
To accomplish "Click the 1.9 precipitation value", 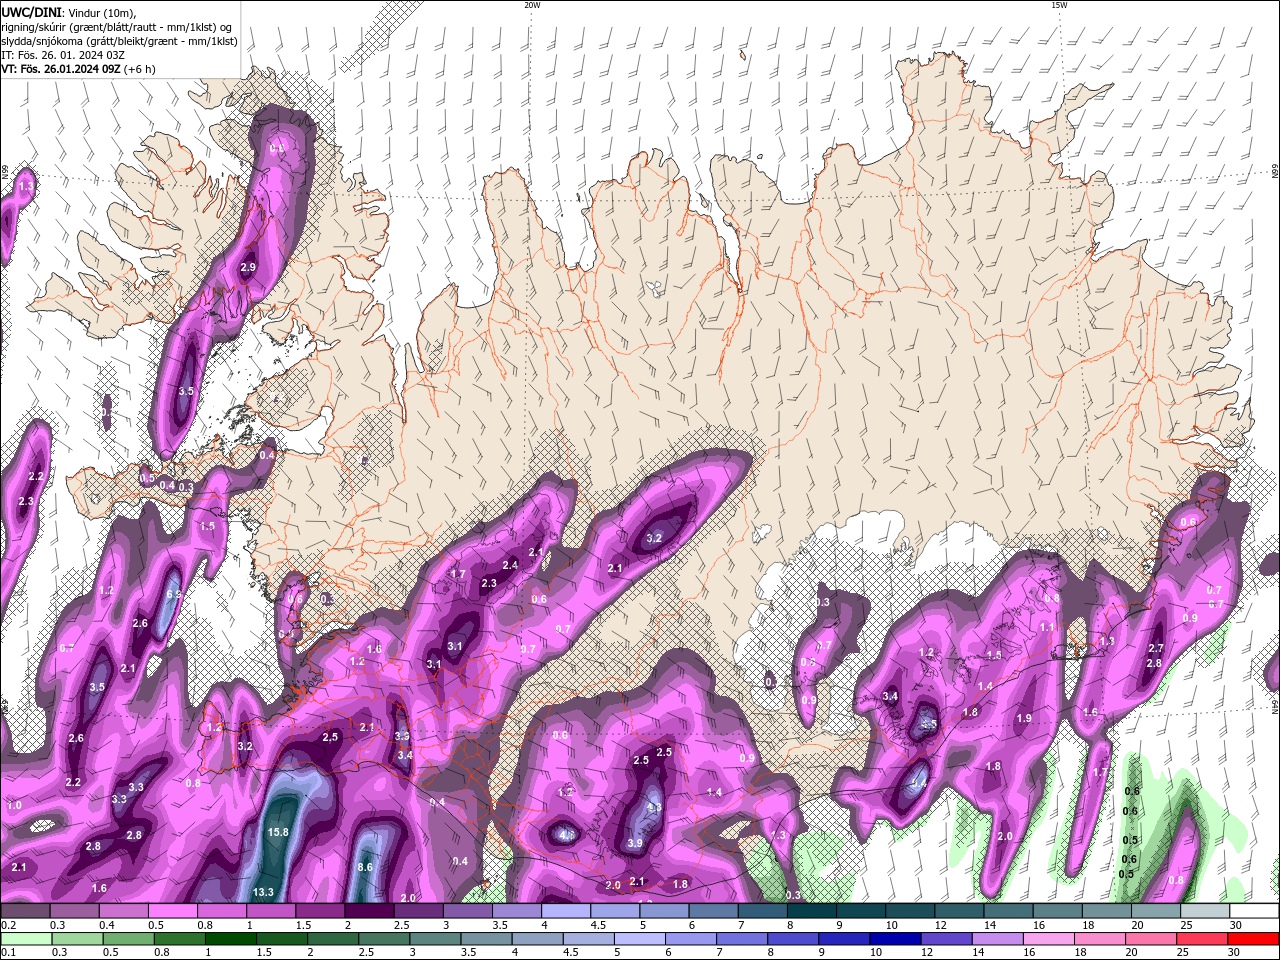I will pos(1024,718).
